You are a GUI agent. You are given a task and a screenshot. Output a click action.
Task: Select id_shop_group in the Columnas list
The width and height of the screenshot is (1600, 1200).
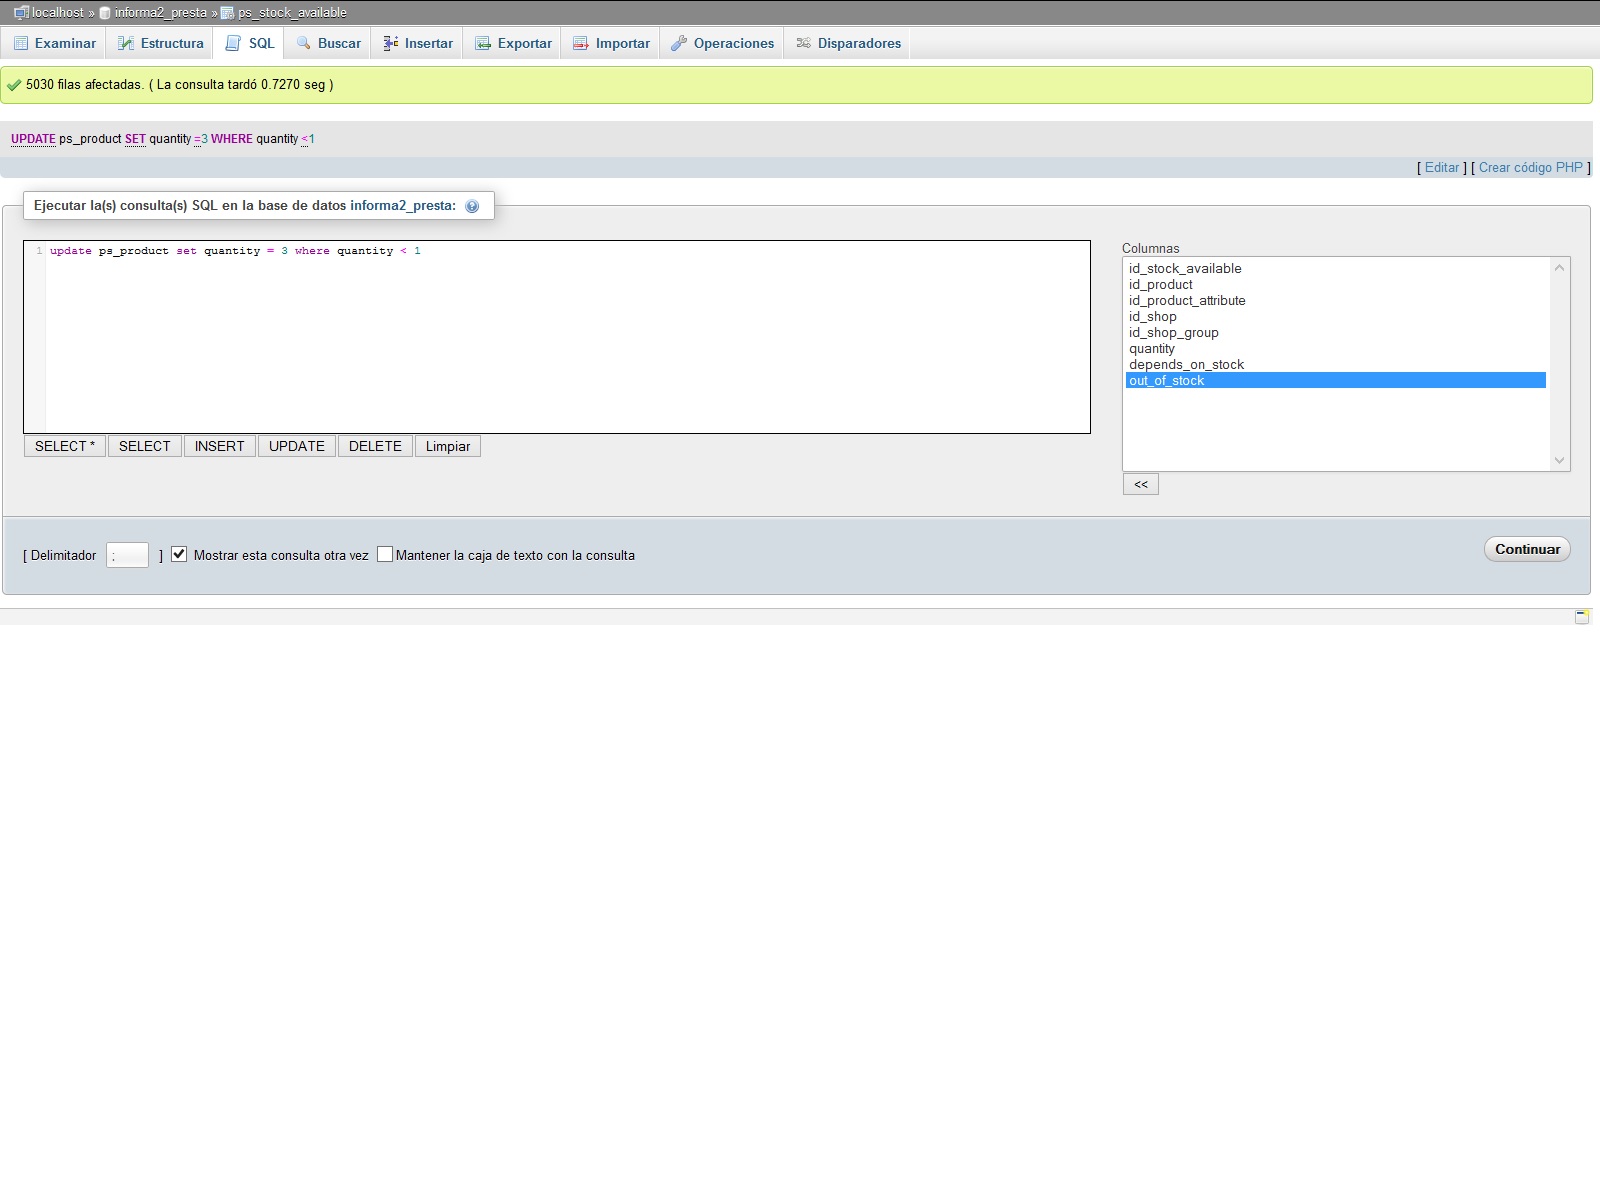[1336, 332]
